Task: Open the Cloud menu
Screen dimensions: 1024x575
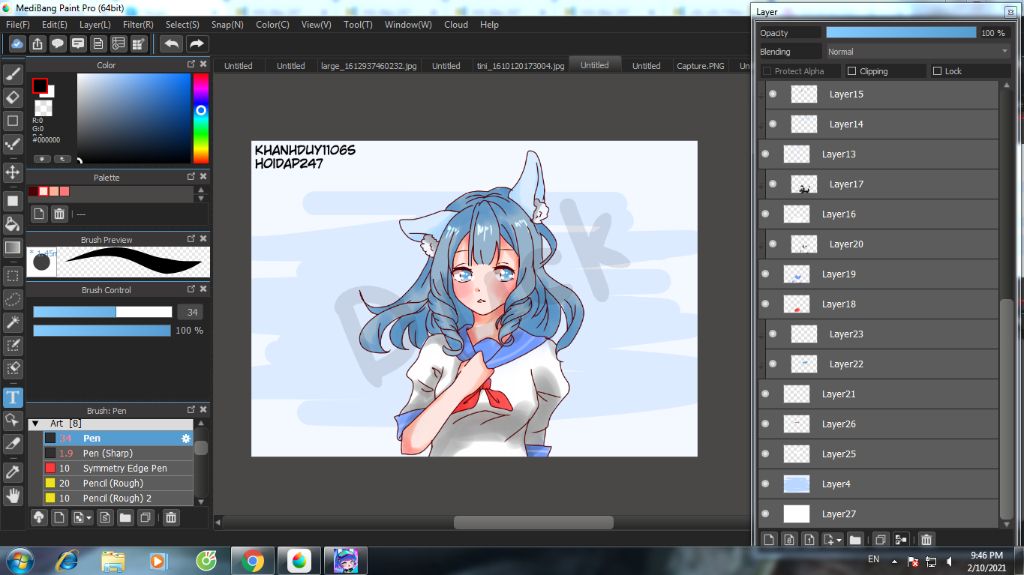Action: (x=456, y=24)
